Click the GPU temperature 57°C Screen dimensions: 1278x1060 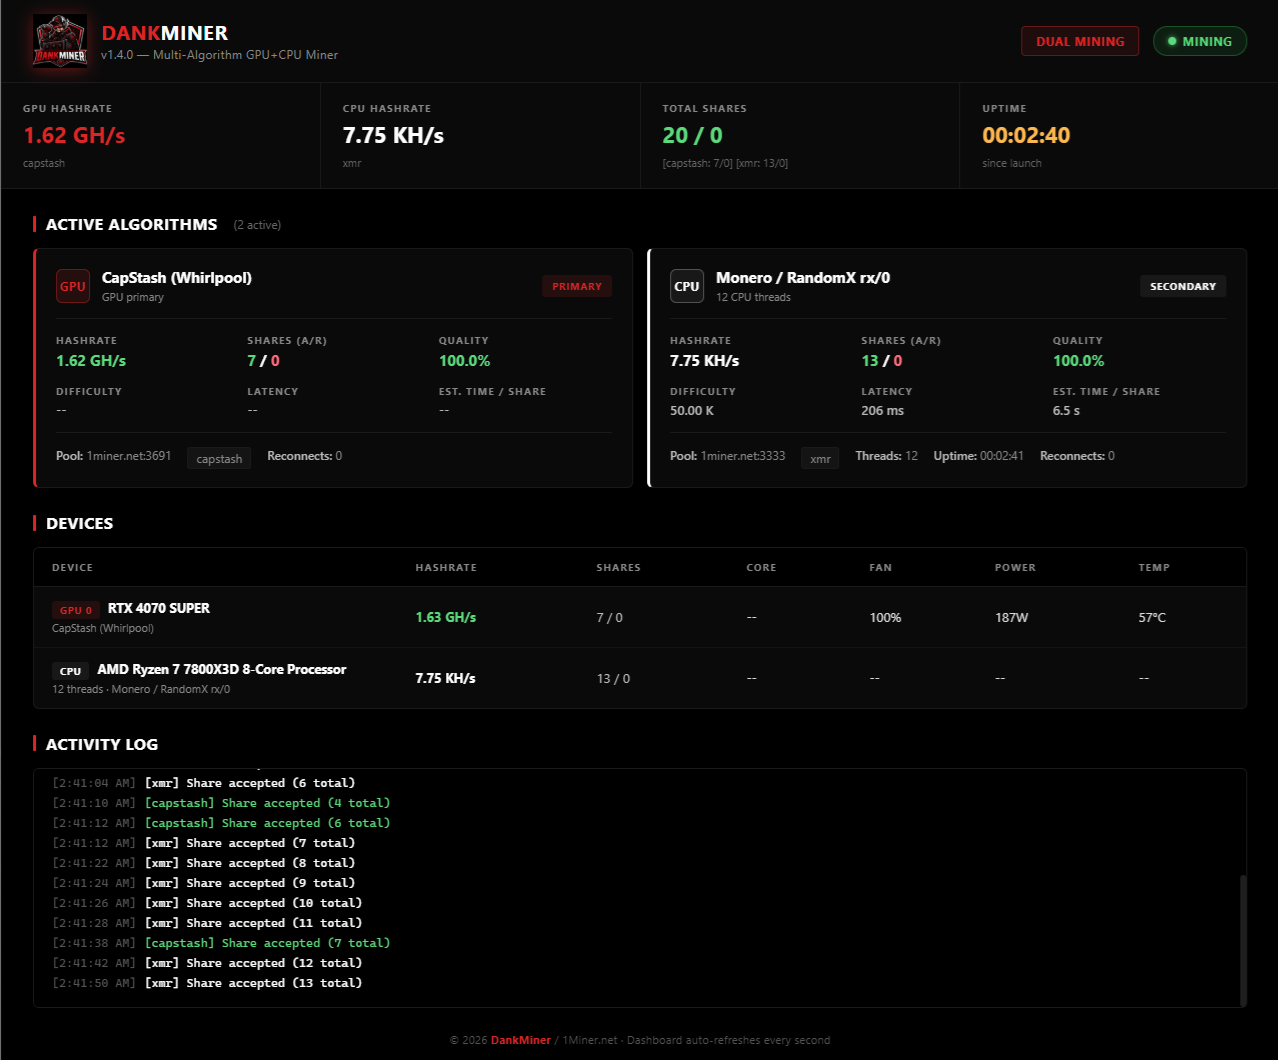pos(1152,618)
